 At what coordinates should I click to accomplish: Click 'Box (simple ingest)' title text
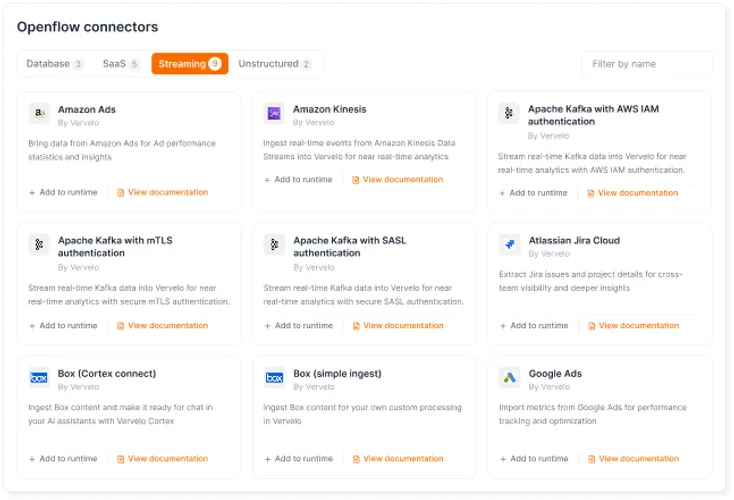click(338, 374)
